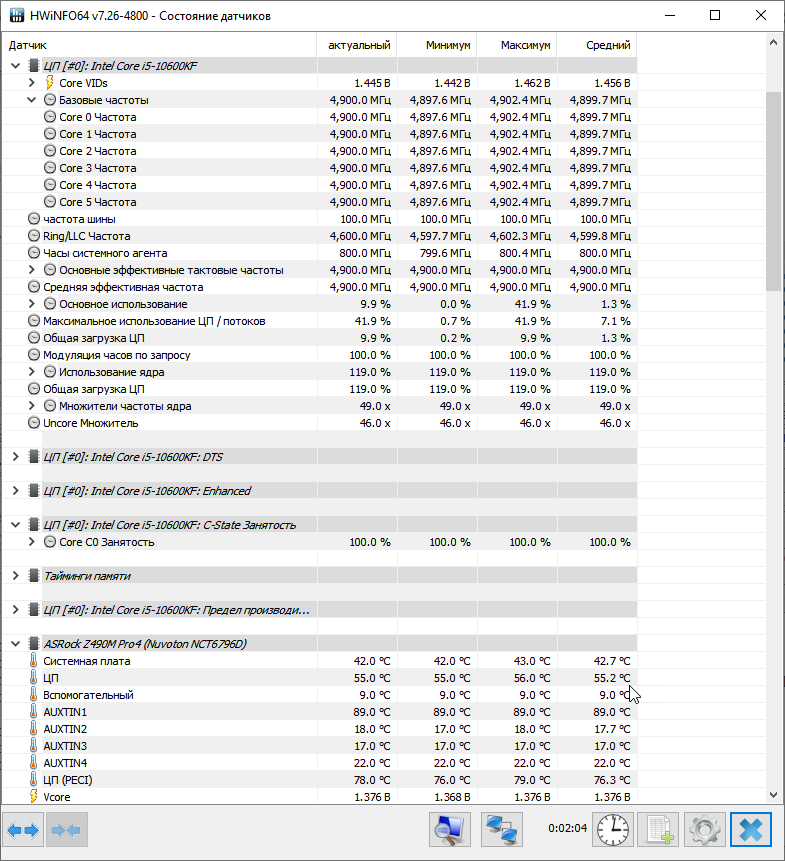Viewport: 785px width, 861px height.
Task: Click the thermometer icon next to AUXTIN1
Action: pyautogui.click(x=33, y=712)
